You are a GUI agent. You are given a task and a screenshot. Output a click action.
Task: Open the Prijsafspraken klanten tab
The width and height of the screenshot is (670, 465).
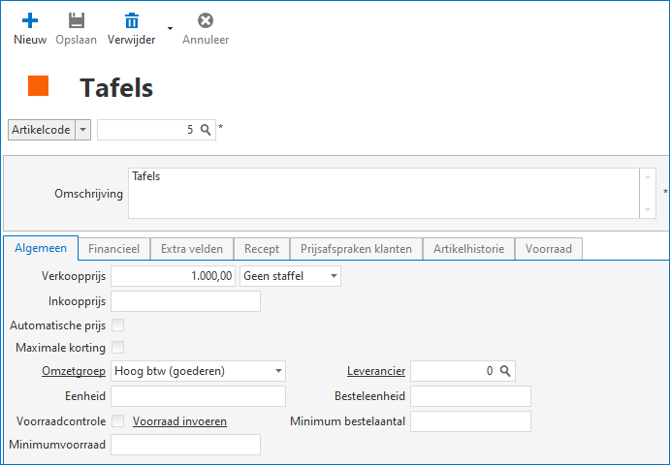pyautogui.click(x=356, y=249)
